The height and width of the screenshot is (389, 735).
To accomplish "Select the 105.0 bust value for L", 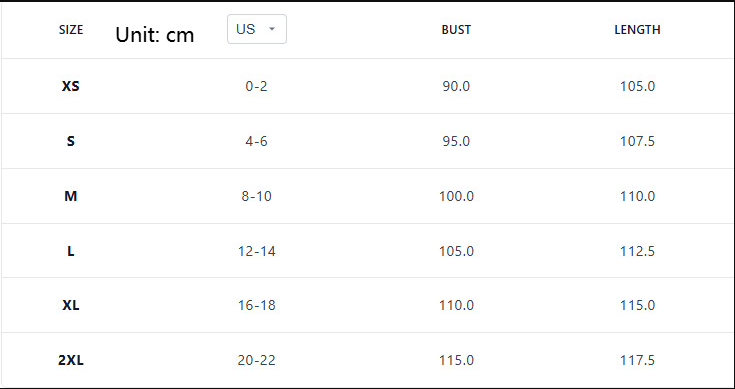I will pos(456,251).
